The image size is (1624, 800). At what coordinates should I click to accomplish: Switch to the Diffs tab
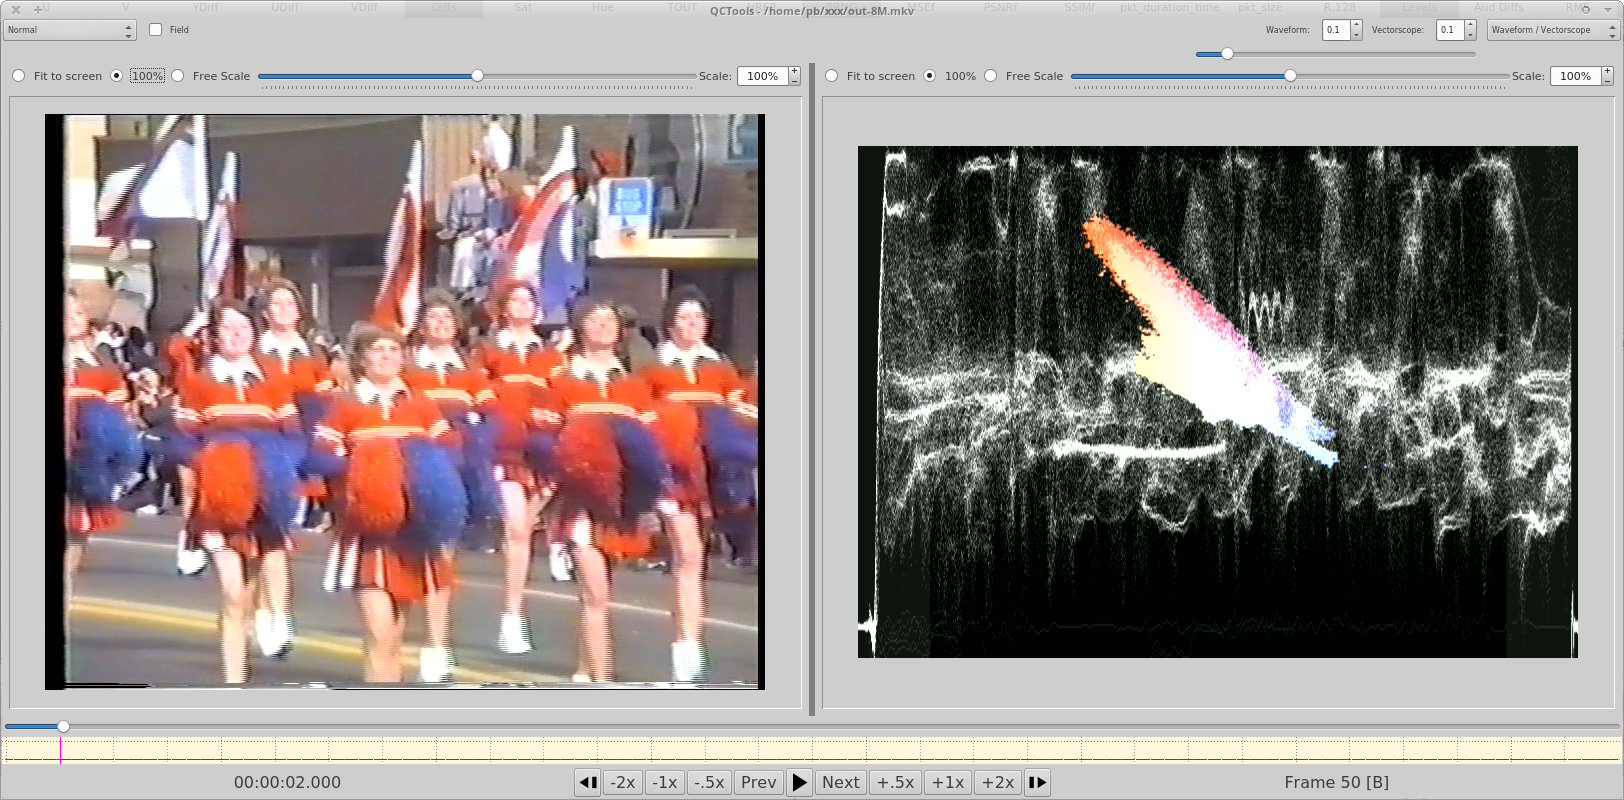click(x=443, y=8)
